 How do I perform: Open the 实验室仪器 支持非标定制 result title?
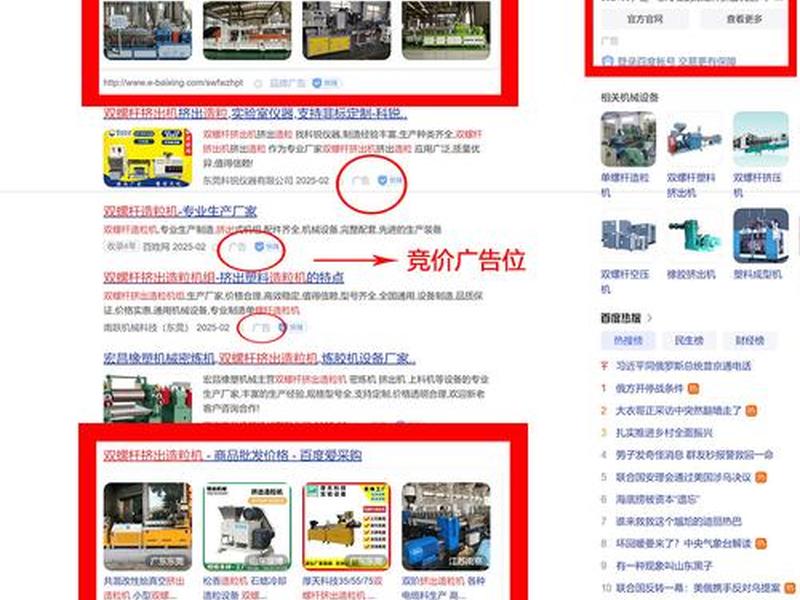[x=255, y=113]
